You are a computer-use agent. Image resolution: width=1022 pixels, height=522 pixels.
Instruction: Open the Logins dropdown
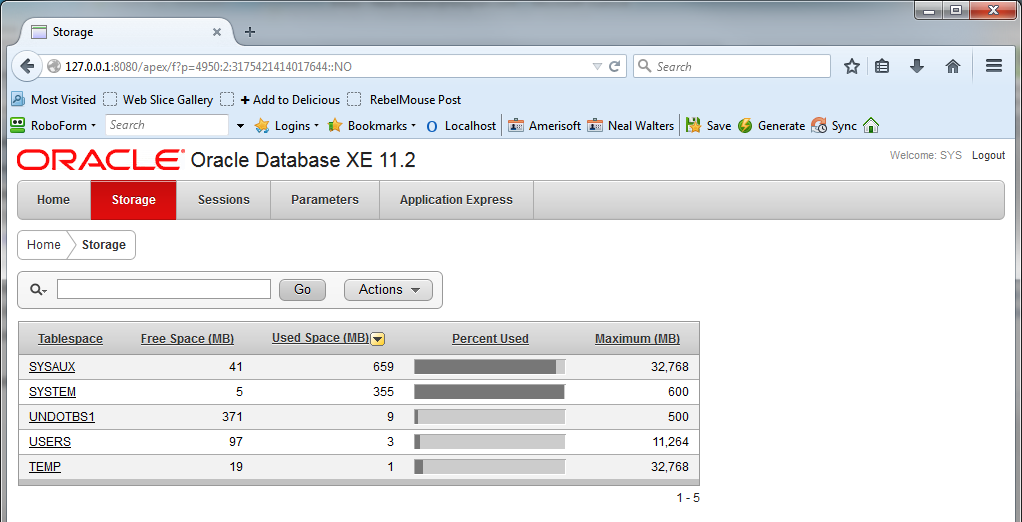(287, 126)
